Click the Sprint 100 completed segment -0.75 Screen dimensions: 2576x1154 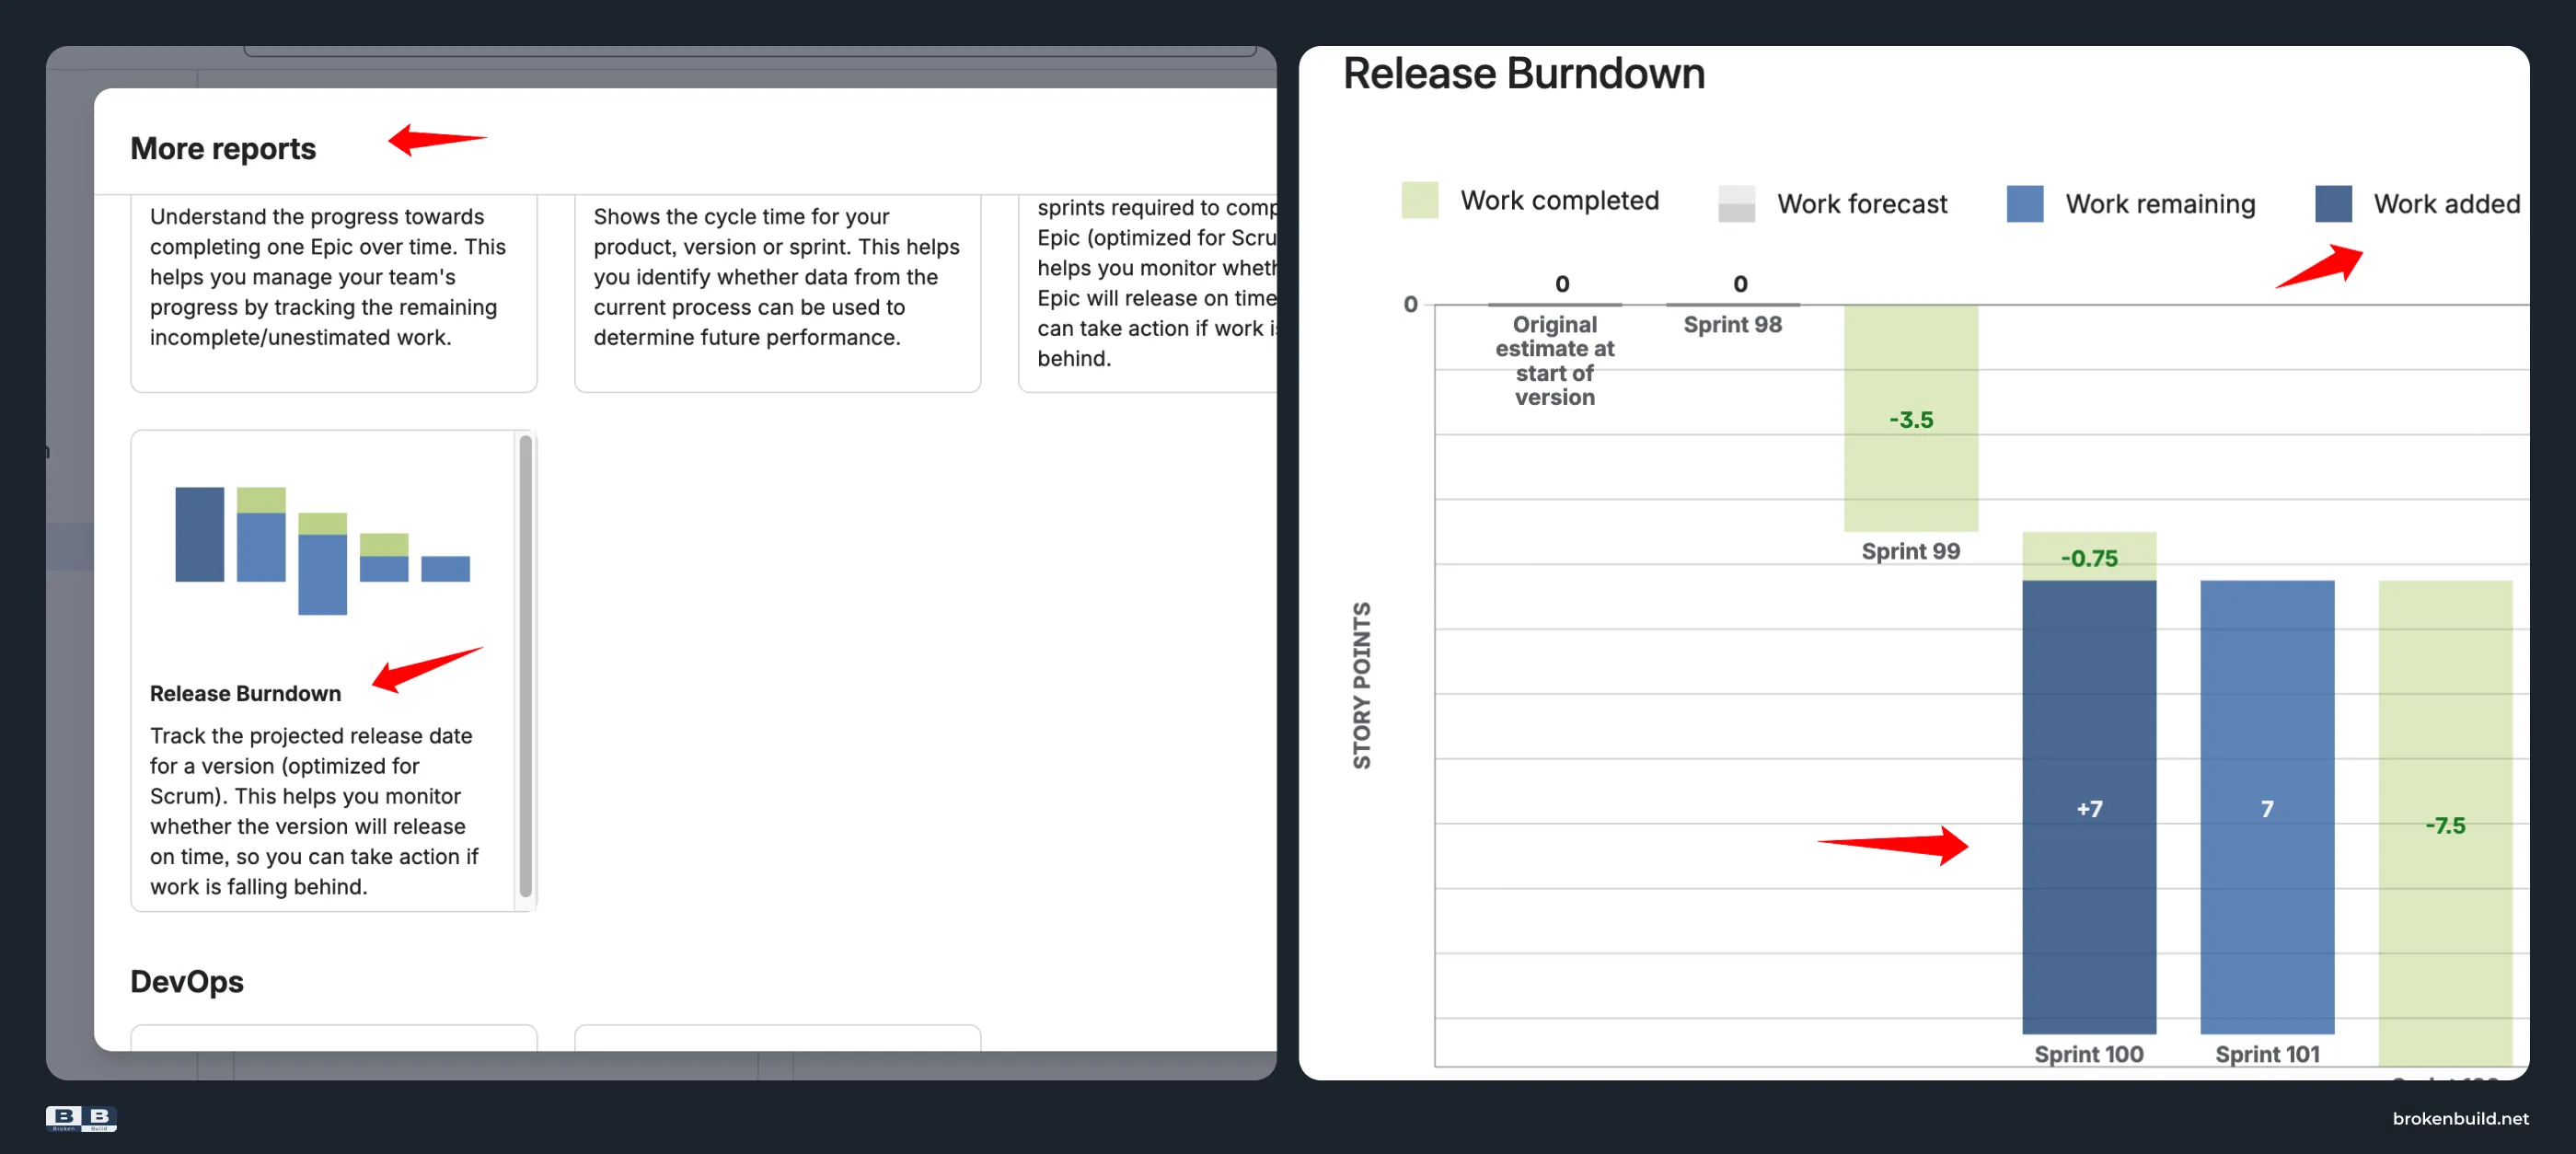pyautogui.click(x=2089, y=557)
